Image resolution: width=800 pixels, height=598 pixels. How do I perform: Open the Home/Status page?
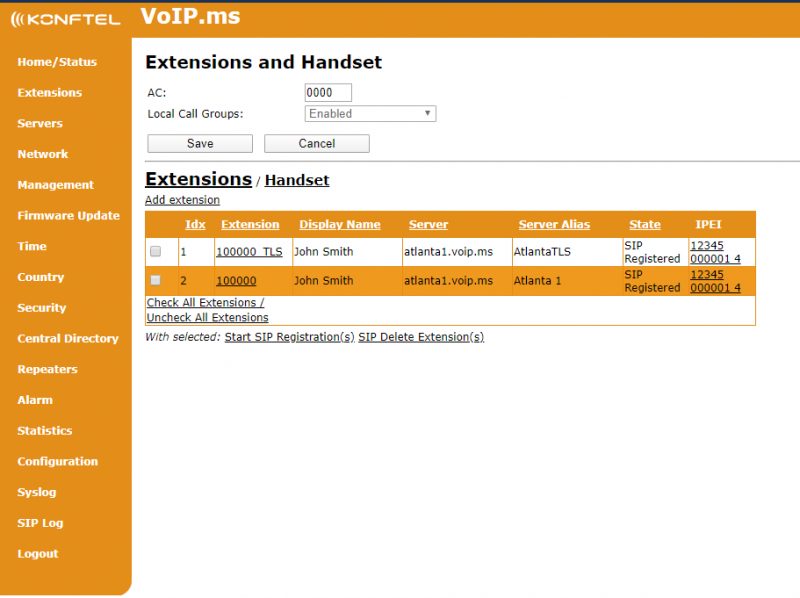point(57,62)
